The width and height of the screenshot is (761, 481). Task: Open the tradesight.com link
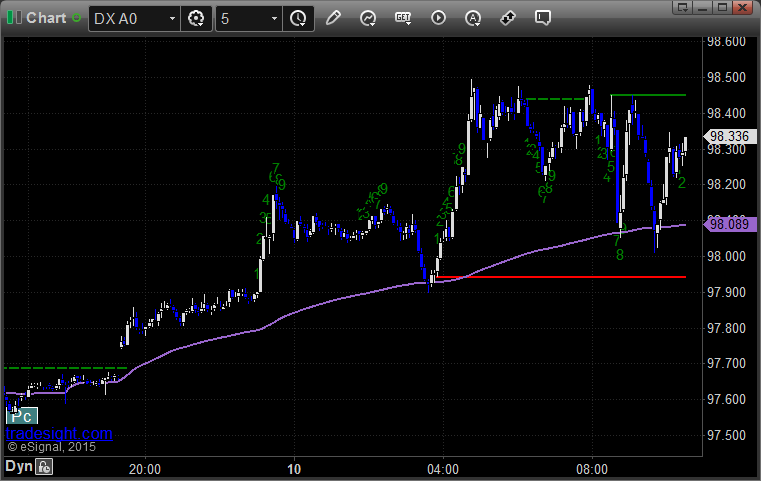point(59,433)
